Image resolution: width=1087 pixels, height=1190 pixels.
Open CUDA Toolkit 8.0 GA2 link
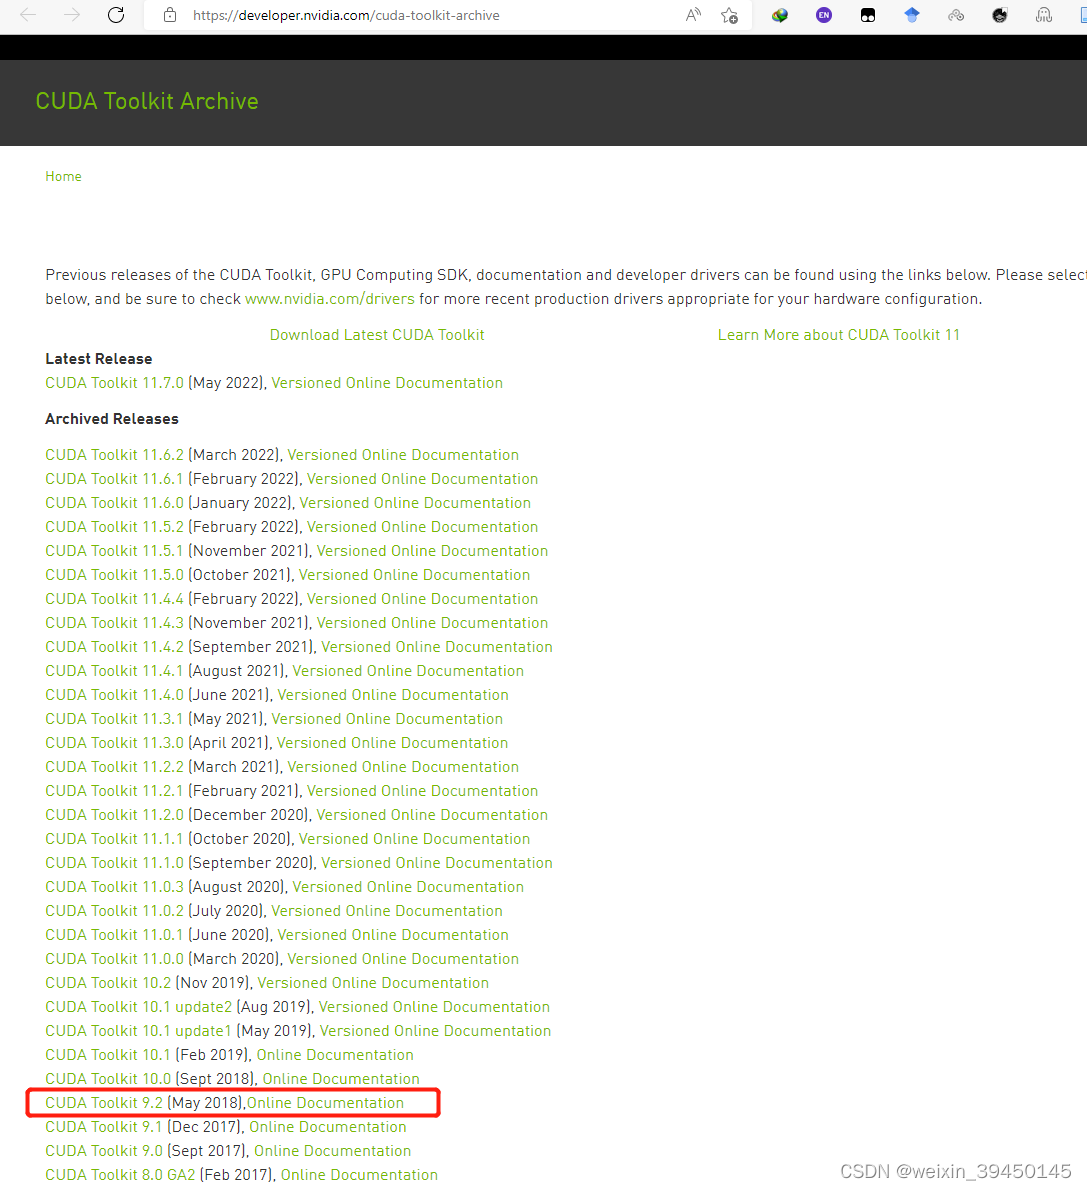(120, 1175)
